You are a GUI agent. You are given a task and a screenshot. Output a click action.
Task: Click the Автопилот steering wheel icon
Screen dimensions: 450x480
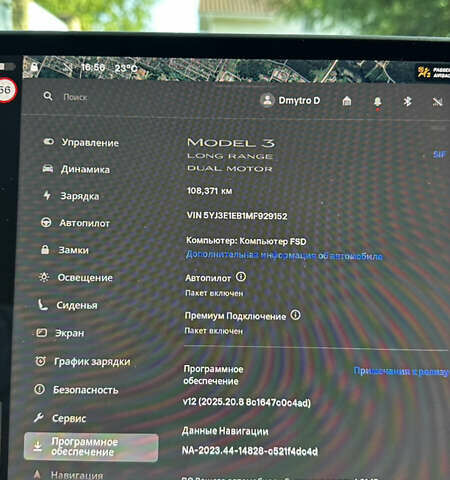46,222
